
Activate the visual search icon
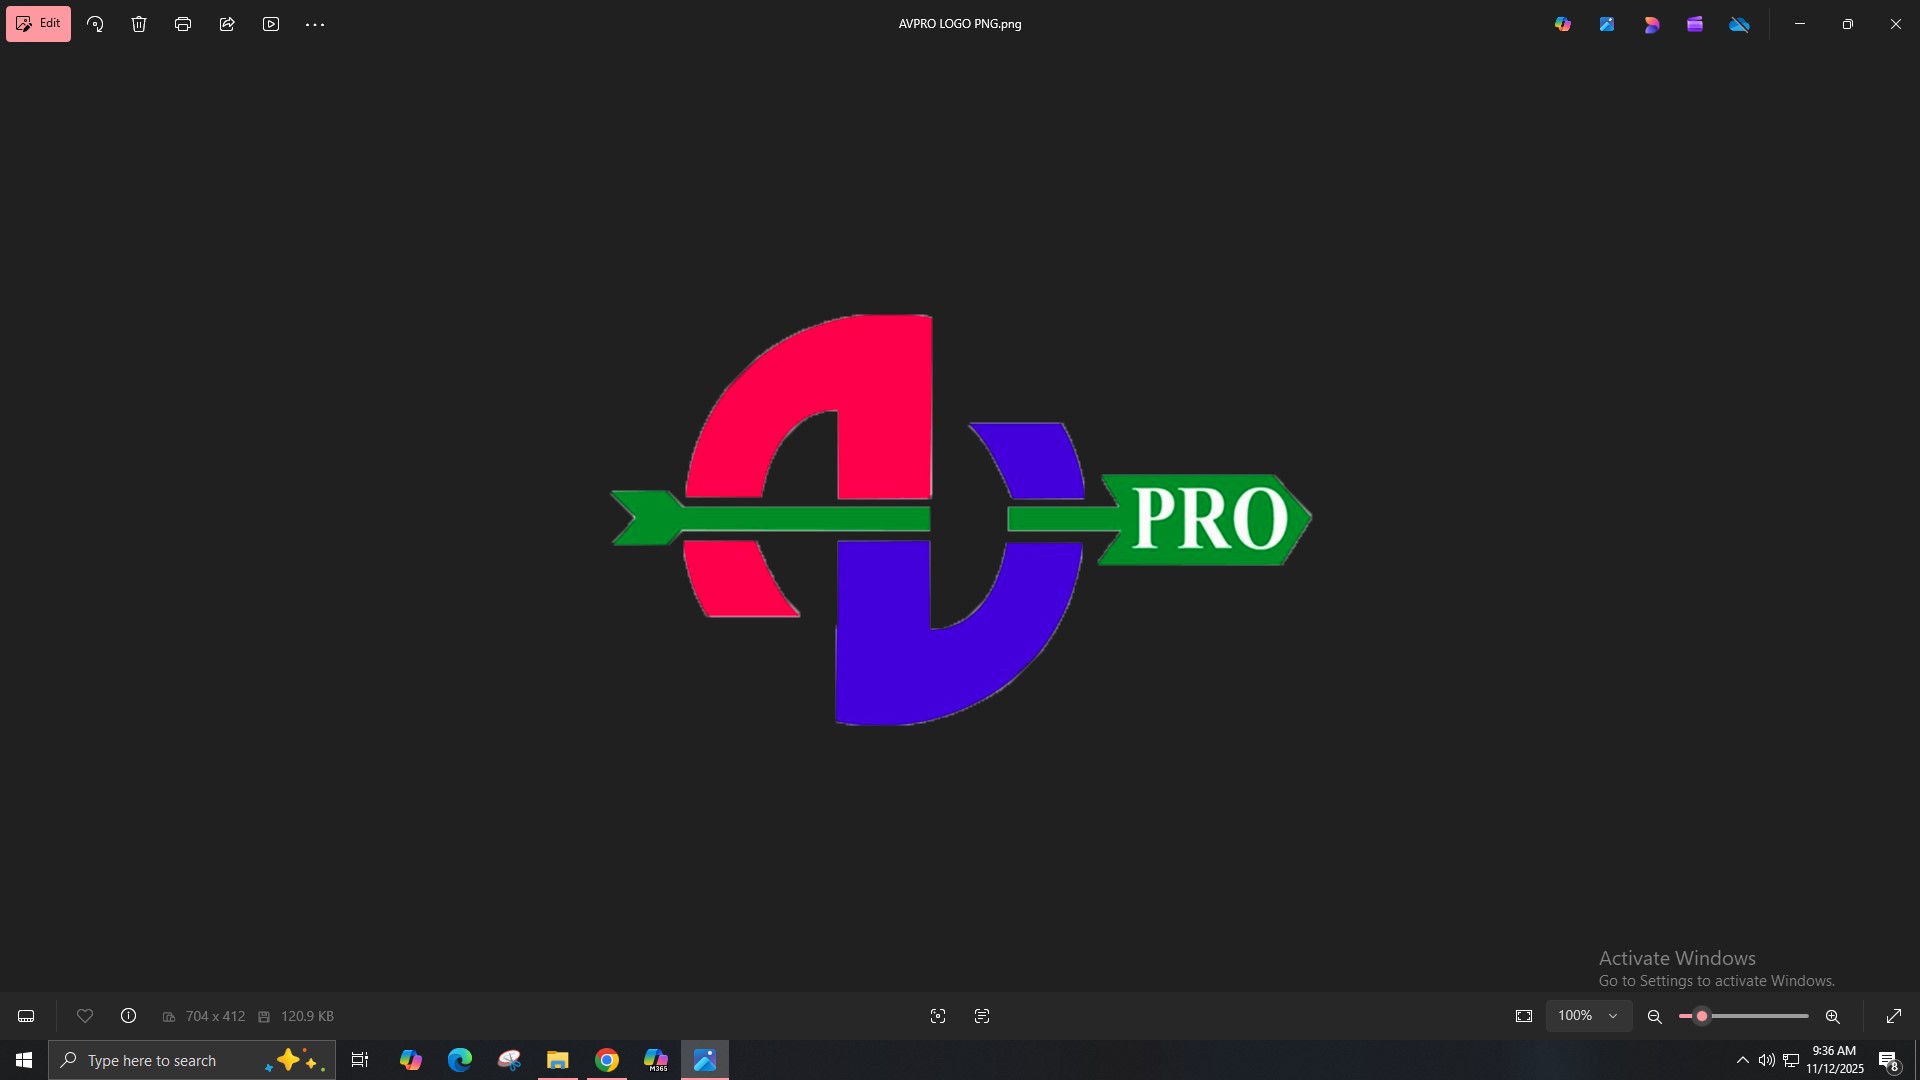point(938,1016)
